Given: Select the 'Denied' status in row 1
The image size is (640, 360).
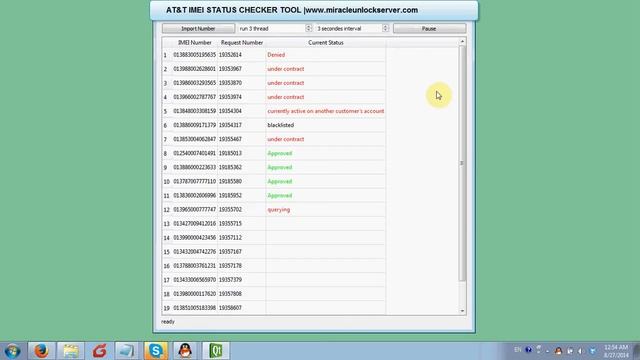Looking at the screenshot, I should [276, 55].
